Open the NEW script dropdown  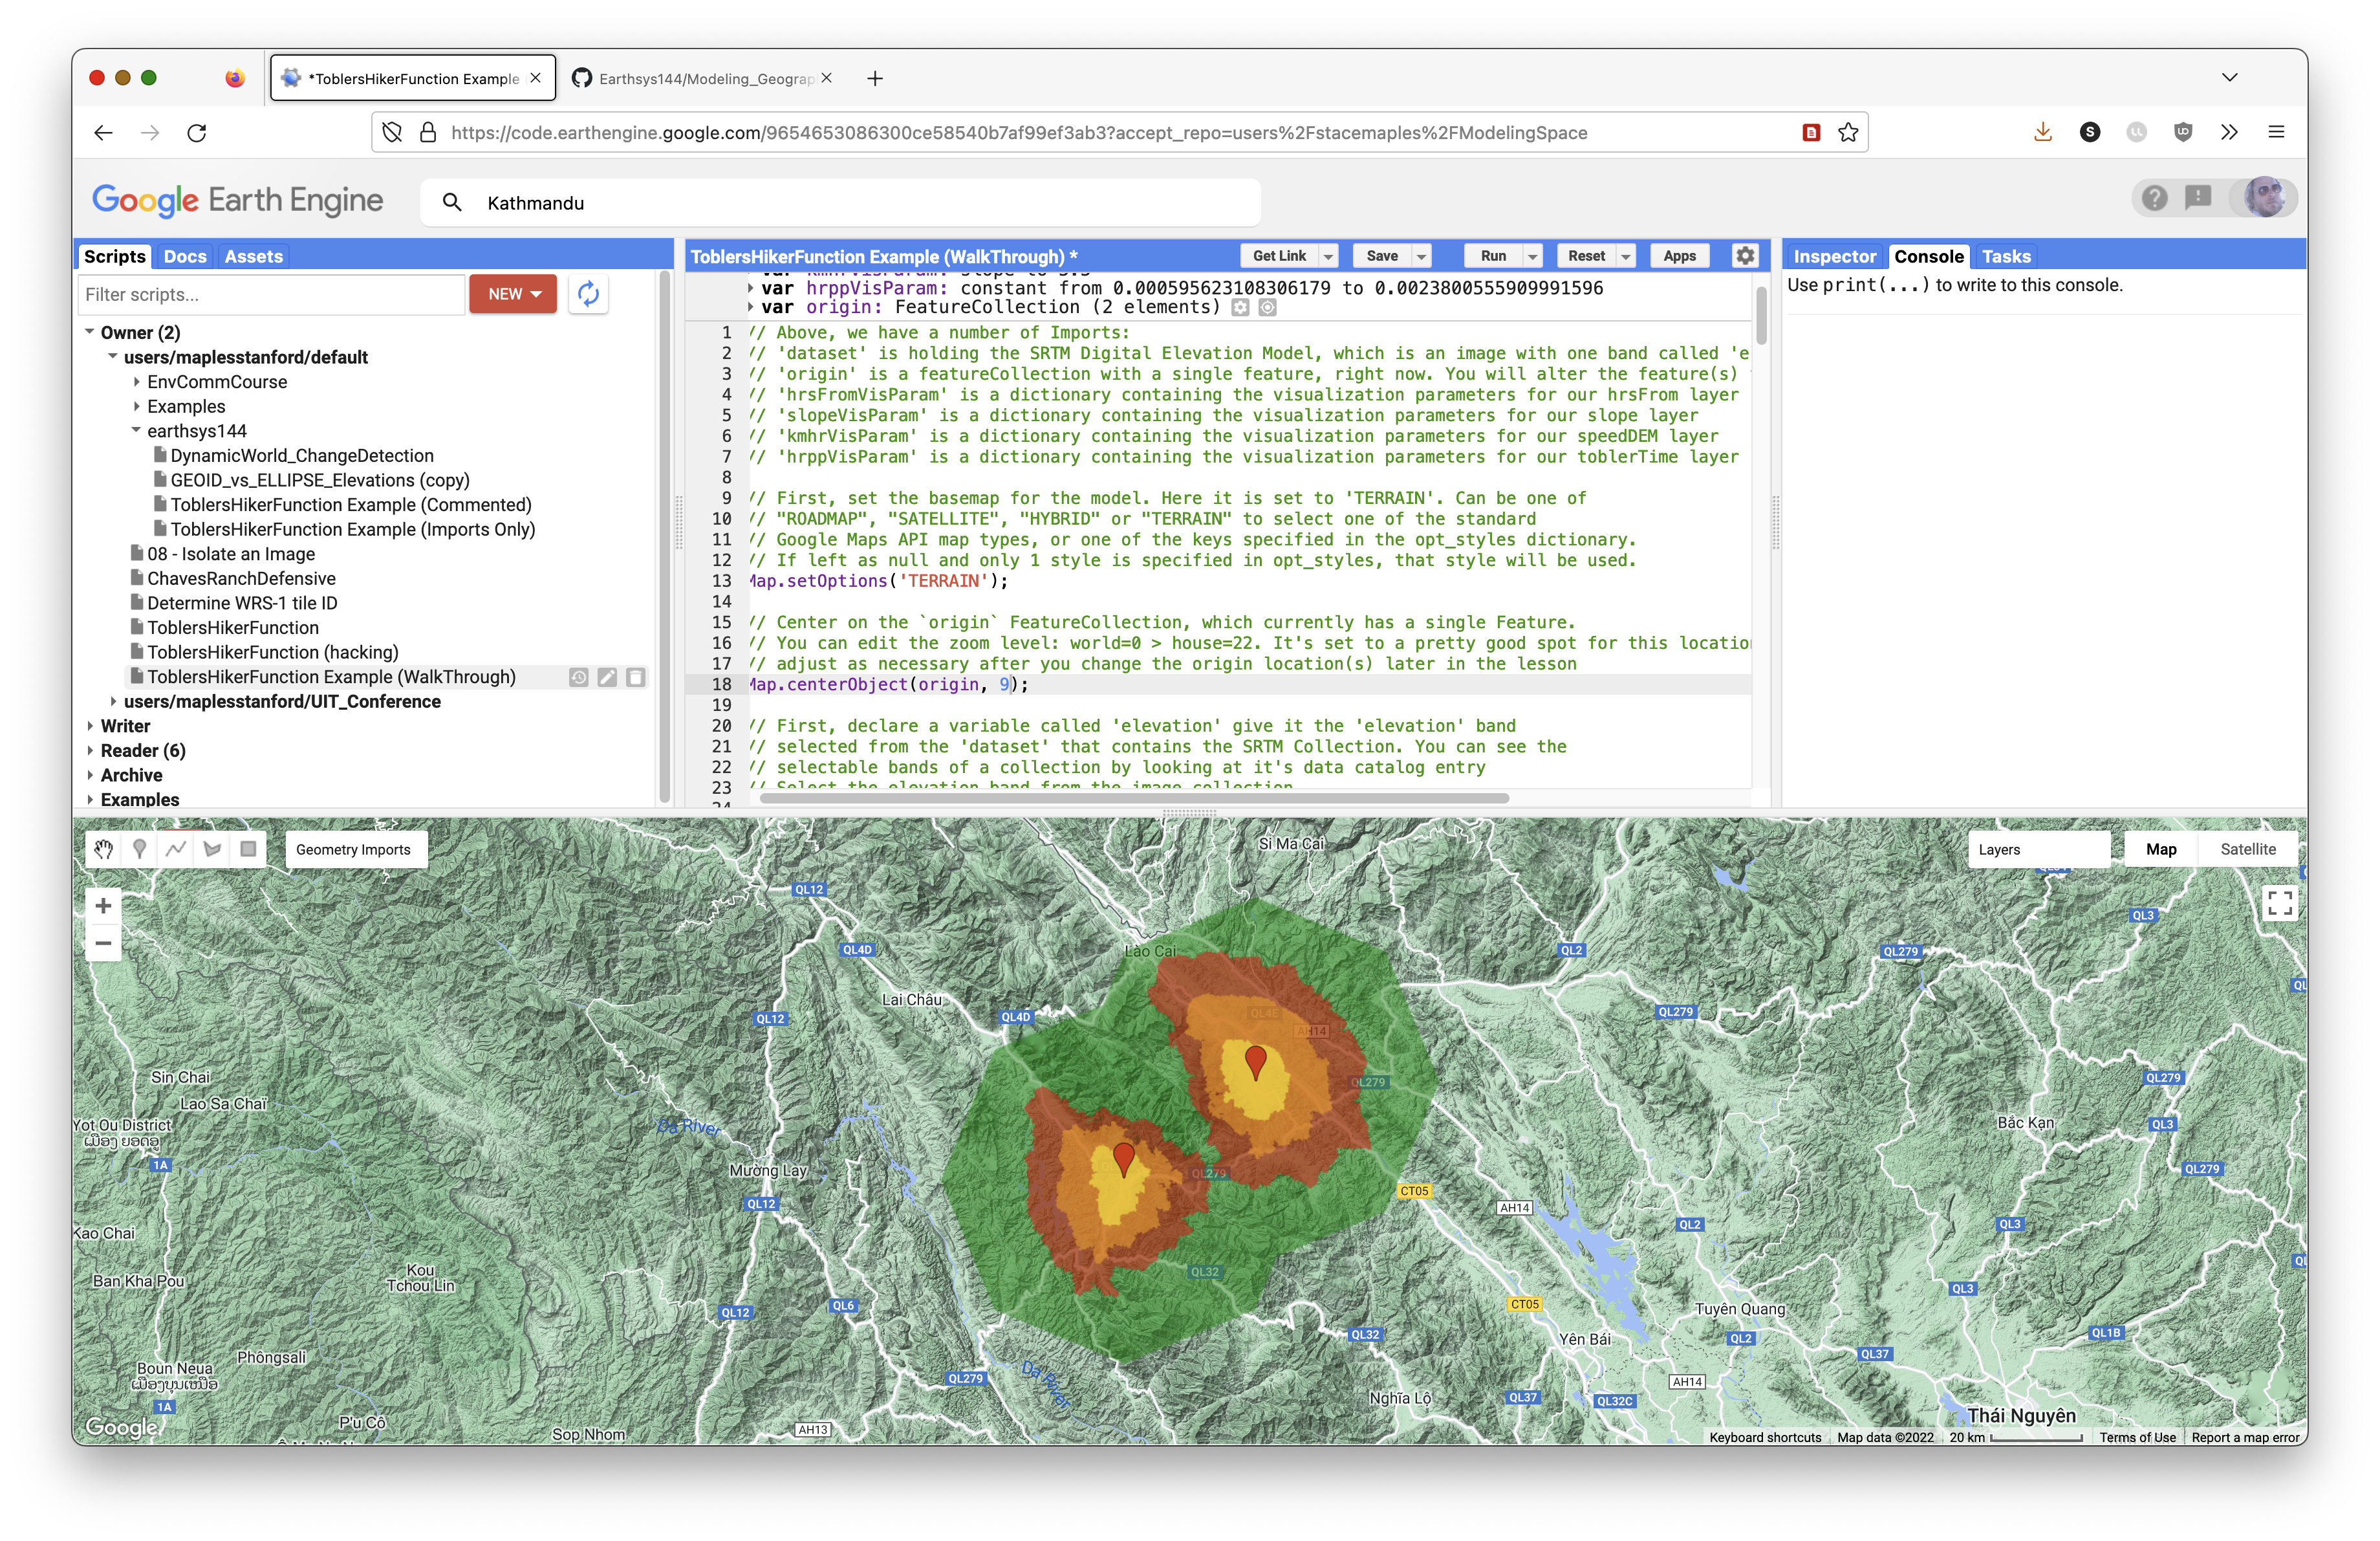(513, 294)
